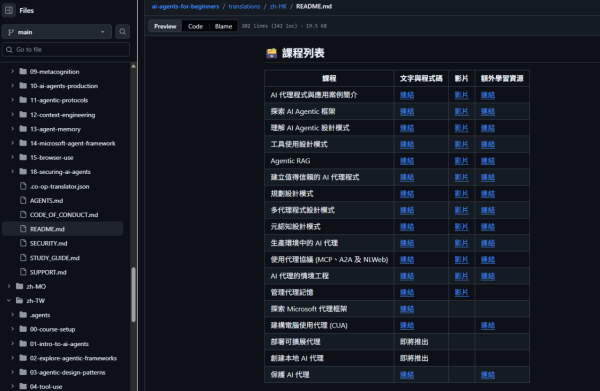The width and height of the screenshot is (600, 391).
Task: Click the file tree vertical scrollbar
Action: 133,295
